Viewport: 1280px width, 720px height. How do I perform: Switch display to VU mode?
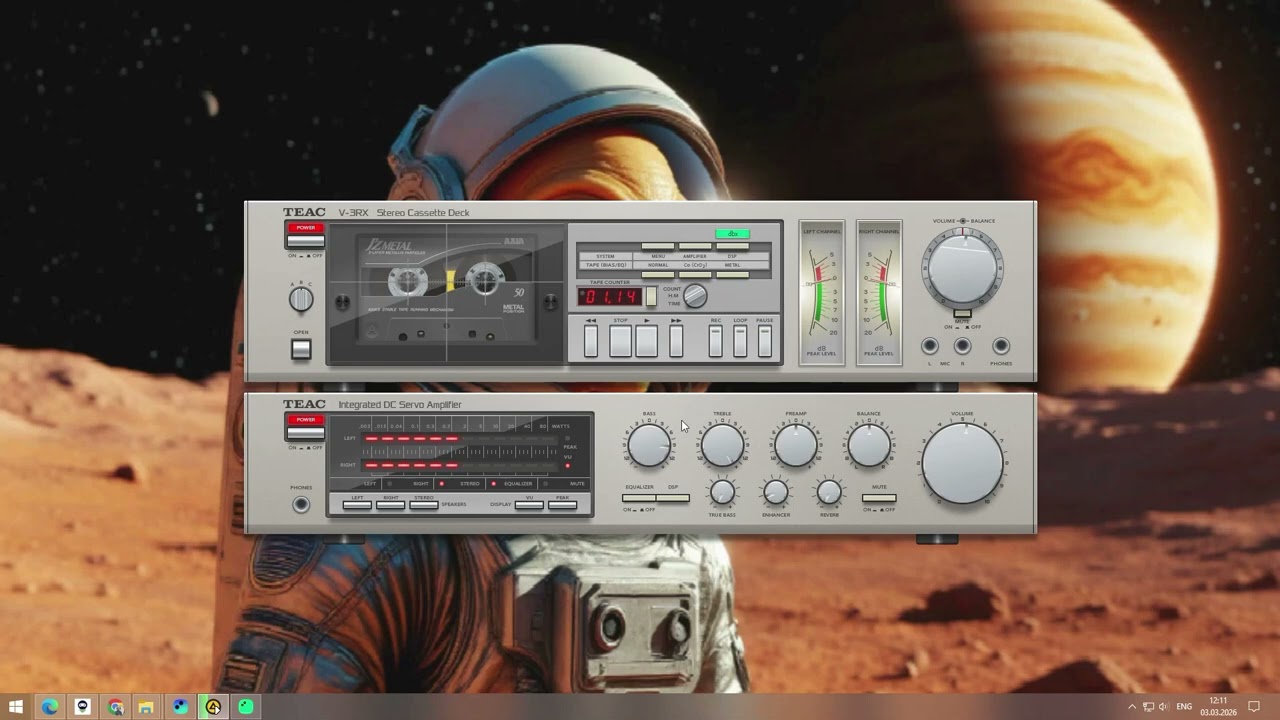[x=529, y=505]
